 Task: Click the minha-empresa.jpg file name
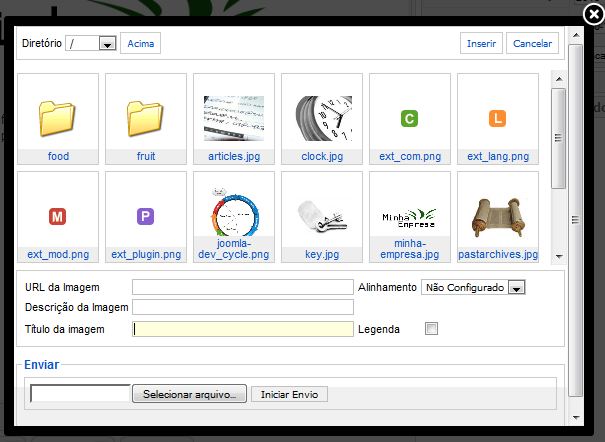[x=410, y=249]
